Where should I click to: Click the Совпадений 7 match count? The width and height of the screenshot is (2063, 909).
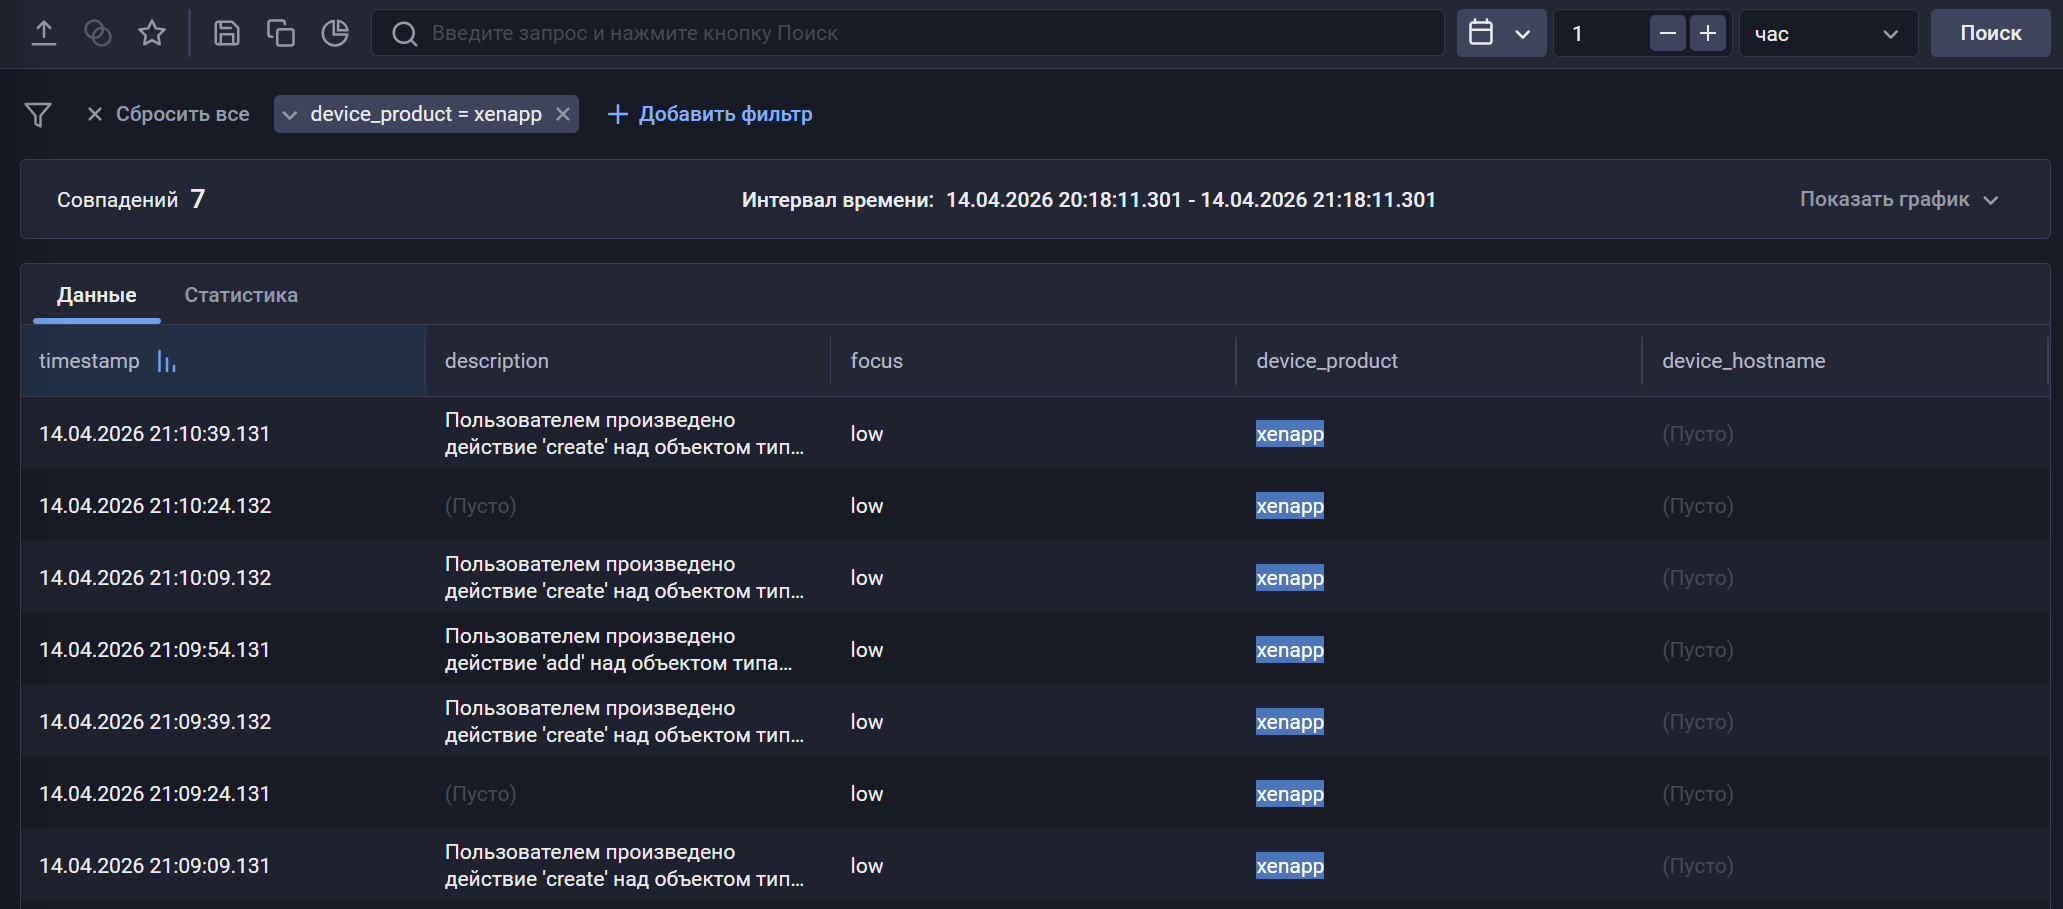click(131, 199)
